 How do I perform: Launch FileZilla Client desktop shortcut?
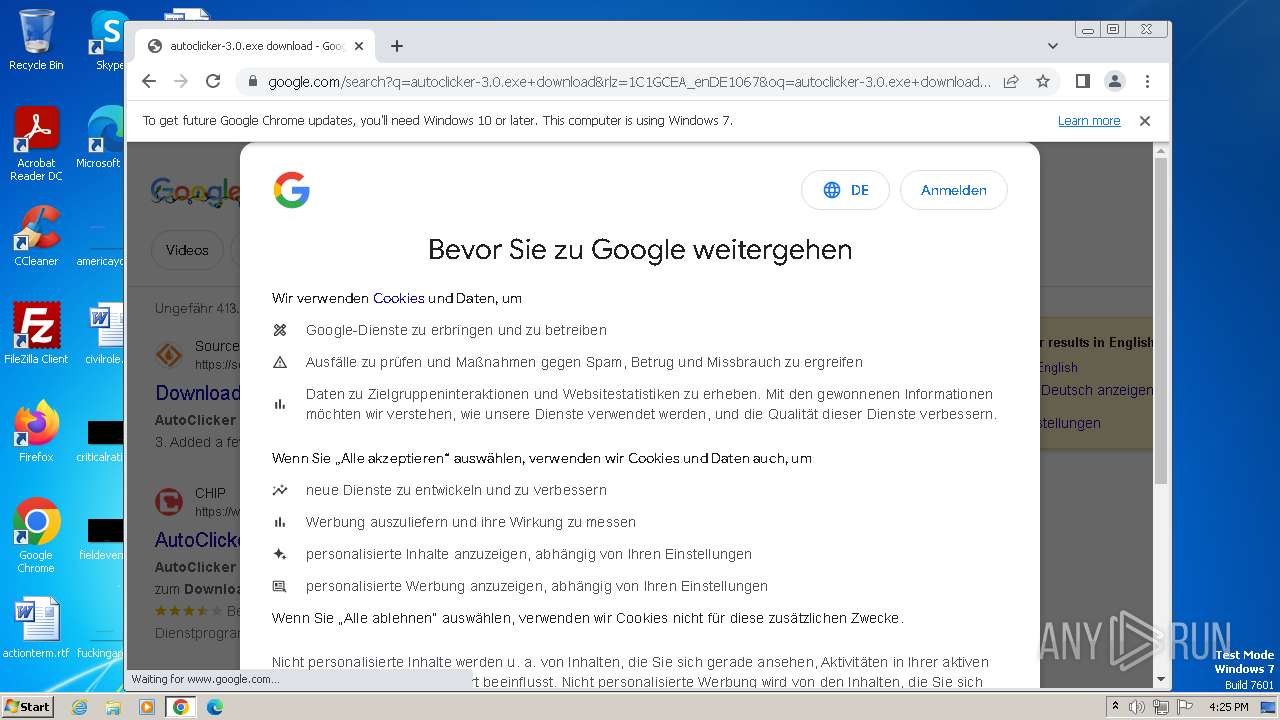[36, 333]
